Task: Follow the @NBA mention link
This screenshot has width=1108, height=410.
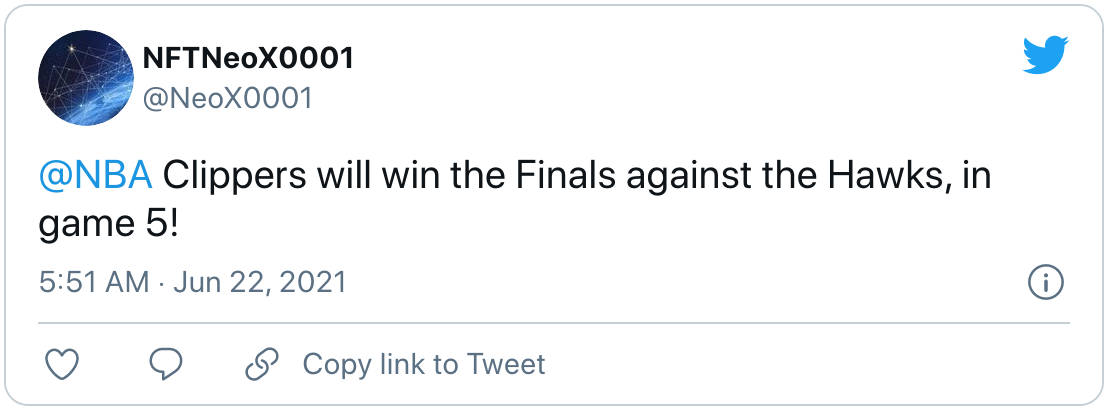Action: (95, 177)
